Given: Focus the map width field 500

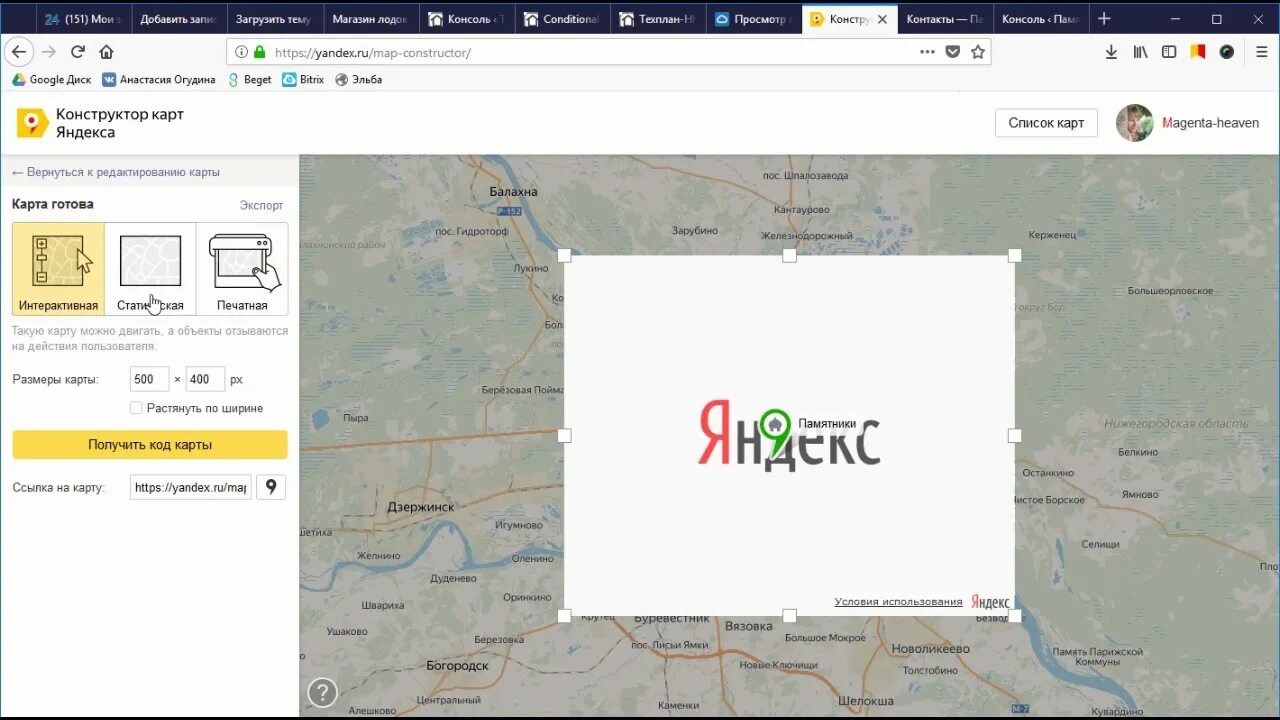Looking at the screenshot, I should pos(149,379).
